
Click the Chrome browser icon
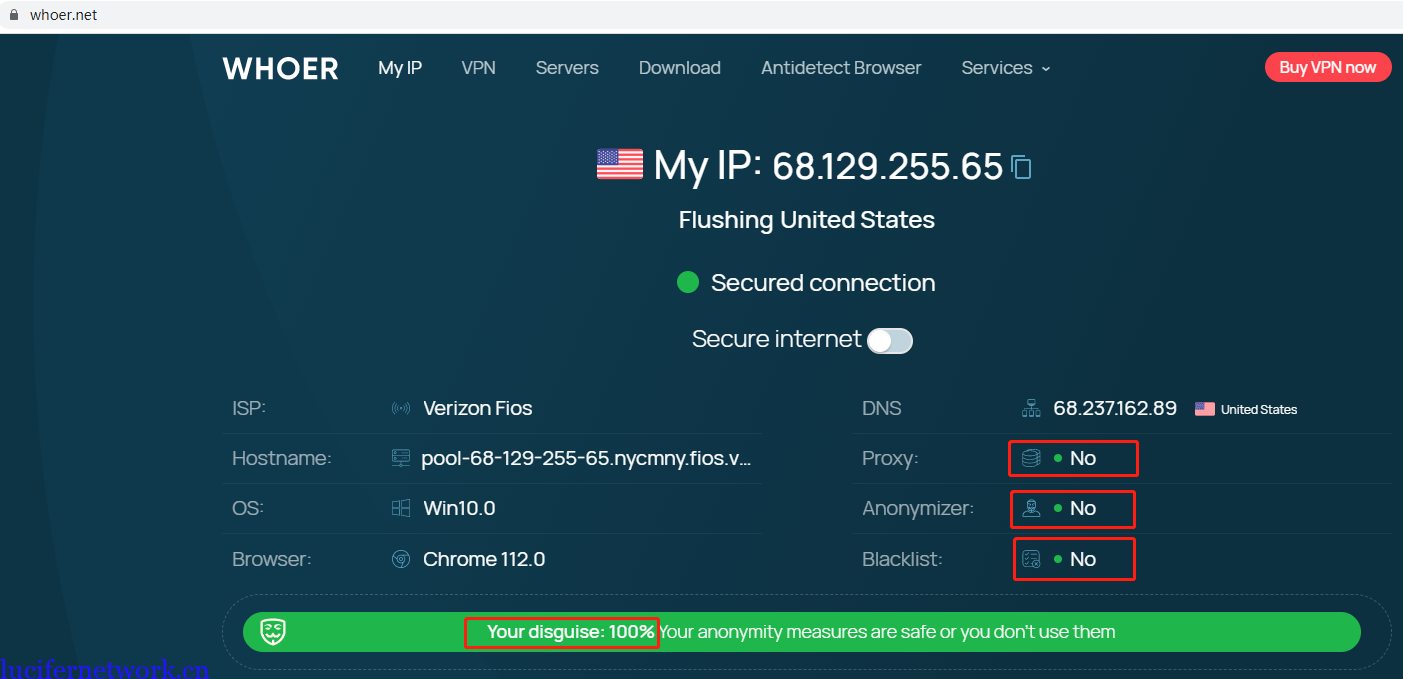pyautogui.click(x=401, y=559)
